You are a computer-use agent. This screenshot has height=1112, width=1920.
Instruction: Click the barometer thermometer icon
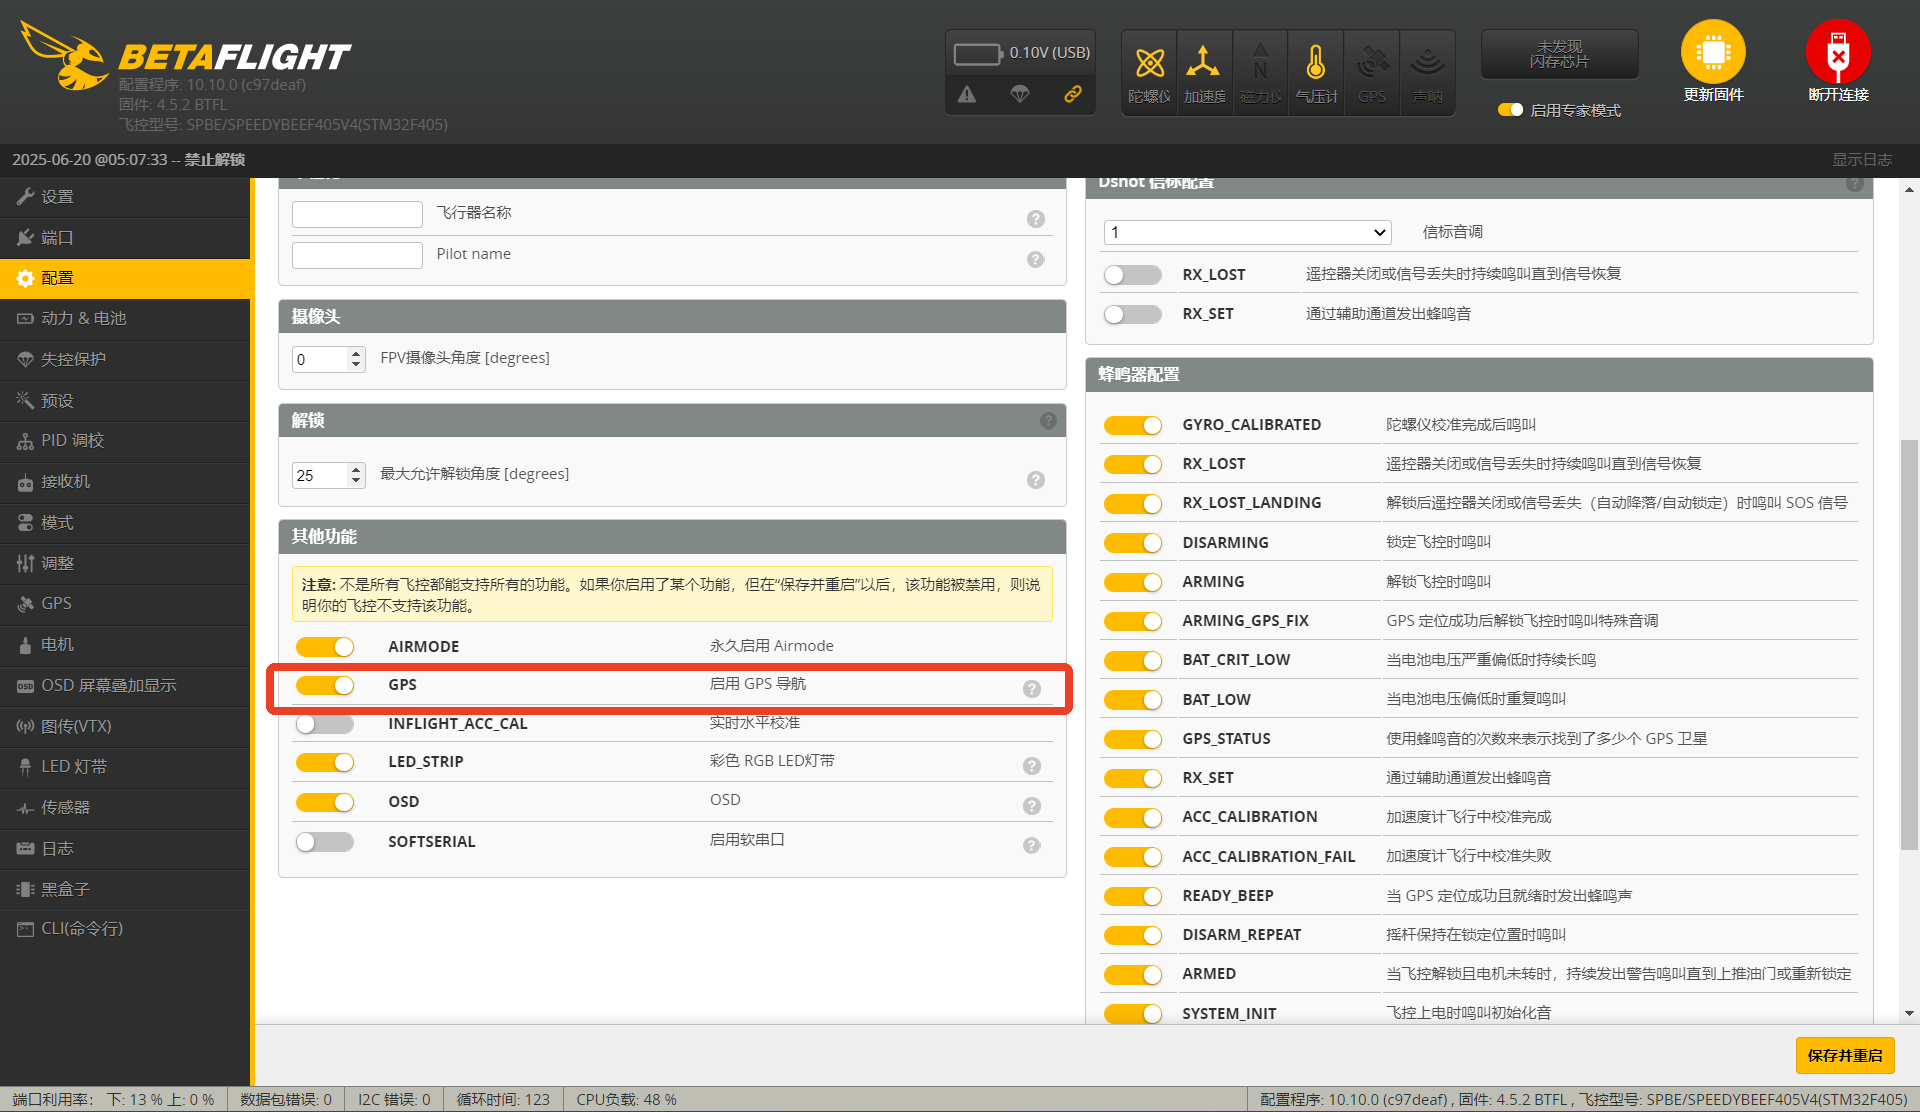click(1316, 62)
